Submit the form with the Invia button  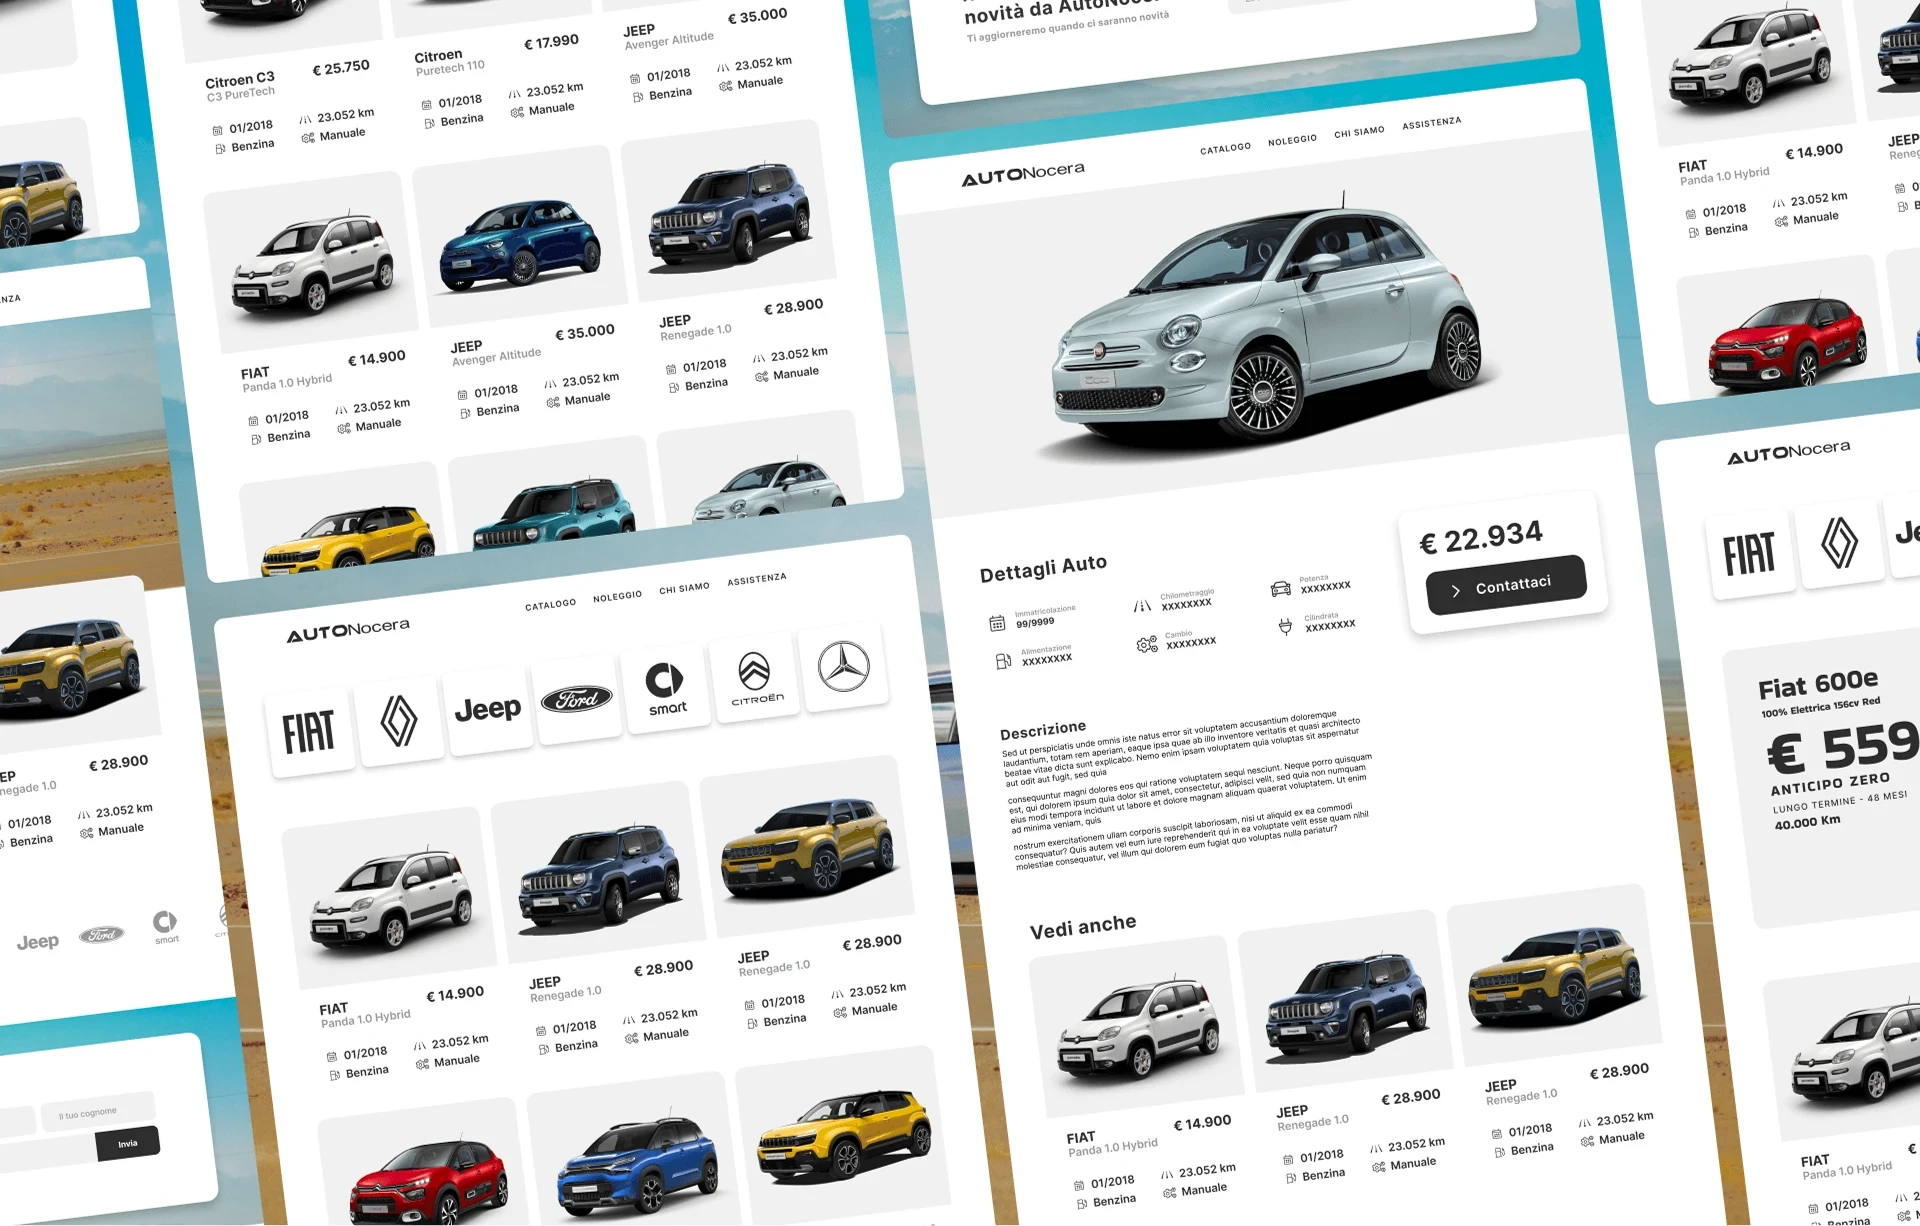[x=128, y=1143]
